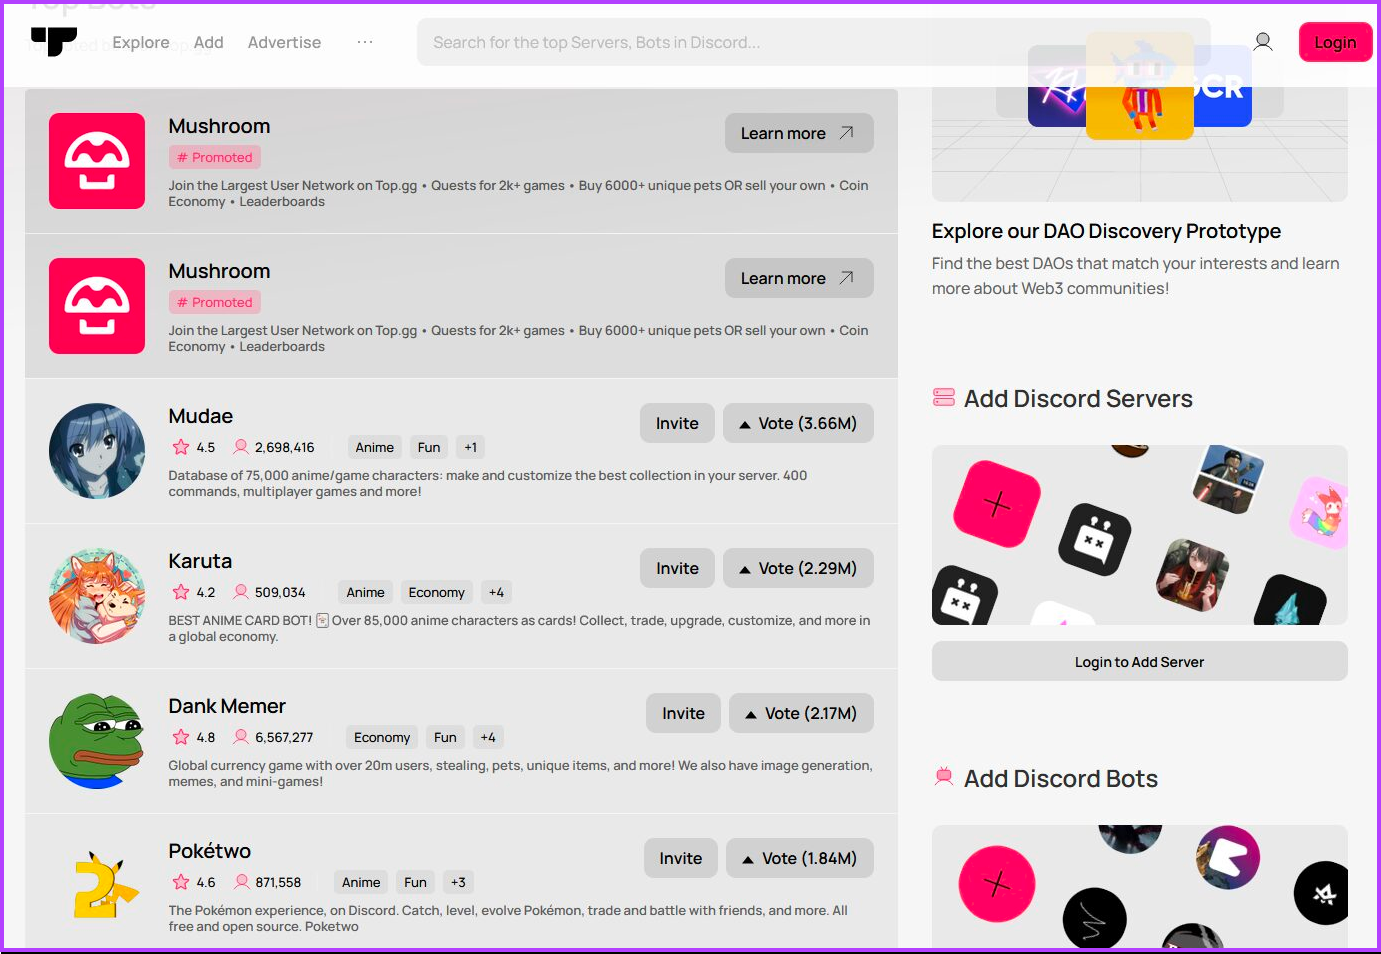This screenshot has height=954, width=1381.
Task: Select the Anime tag on Pokétwo
Action: pos(361,882)
